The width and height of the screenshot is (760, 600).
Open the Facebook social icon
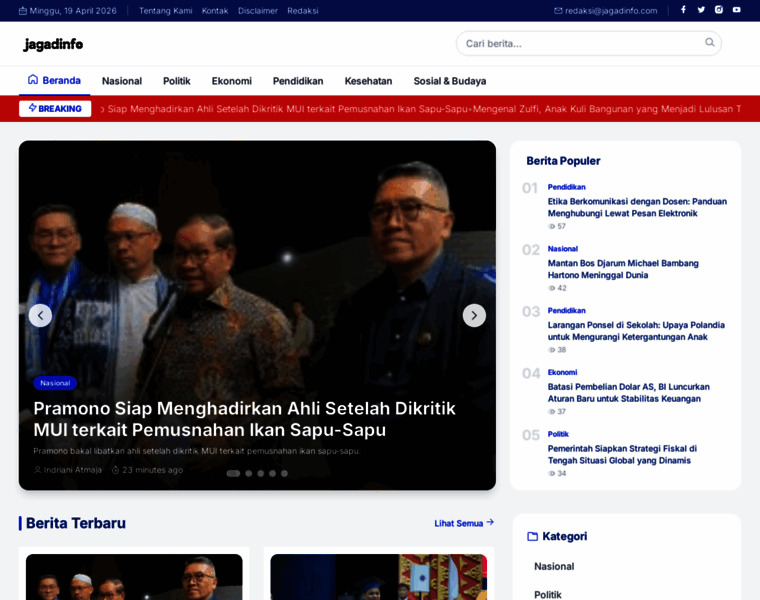[x=683, y=10]
